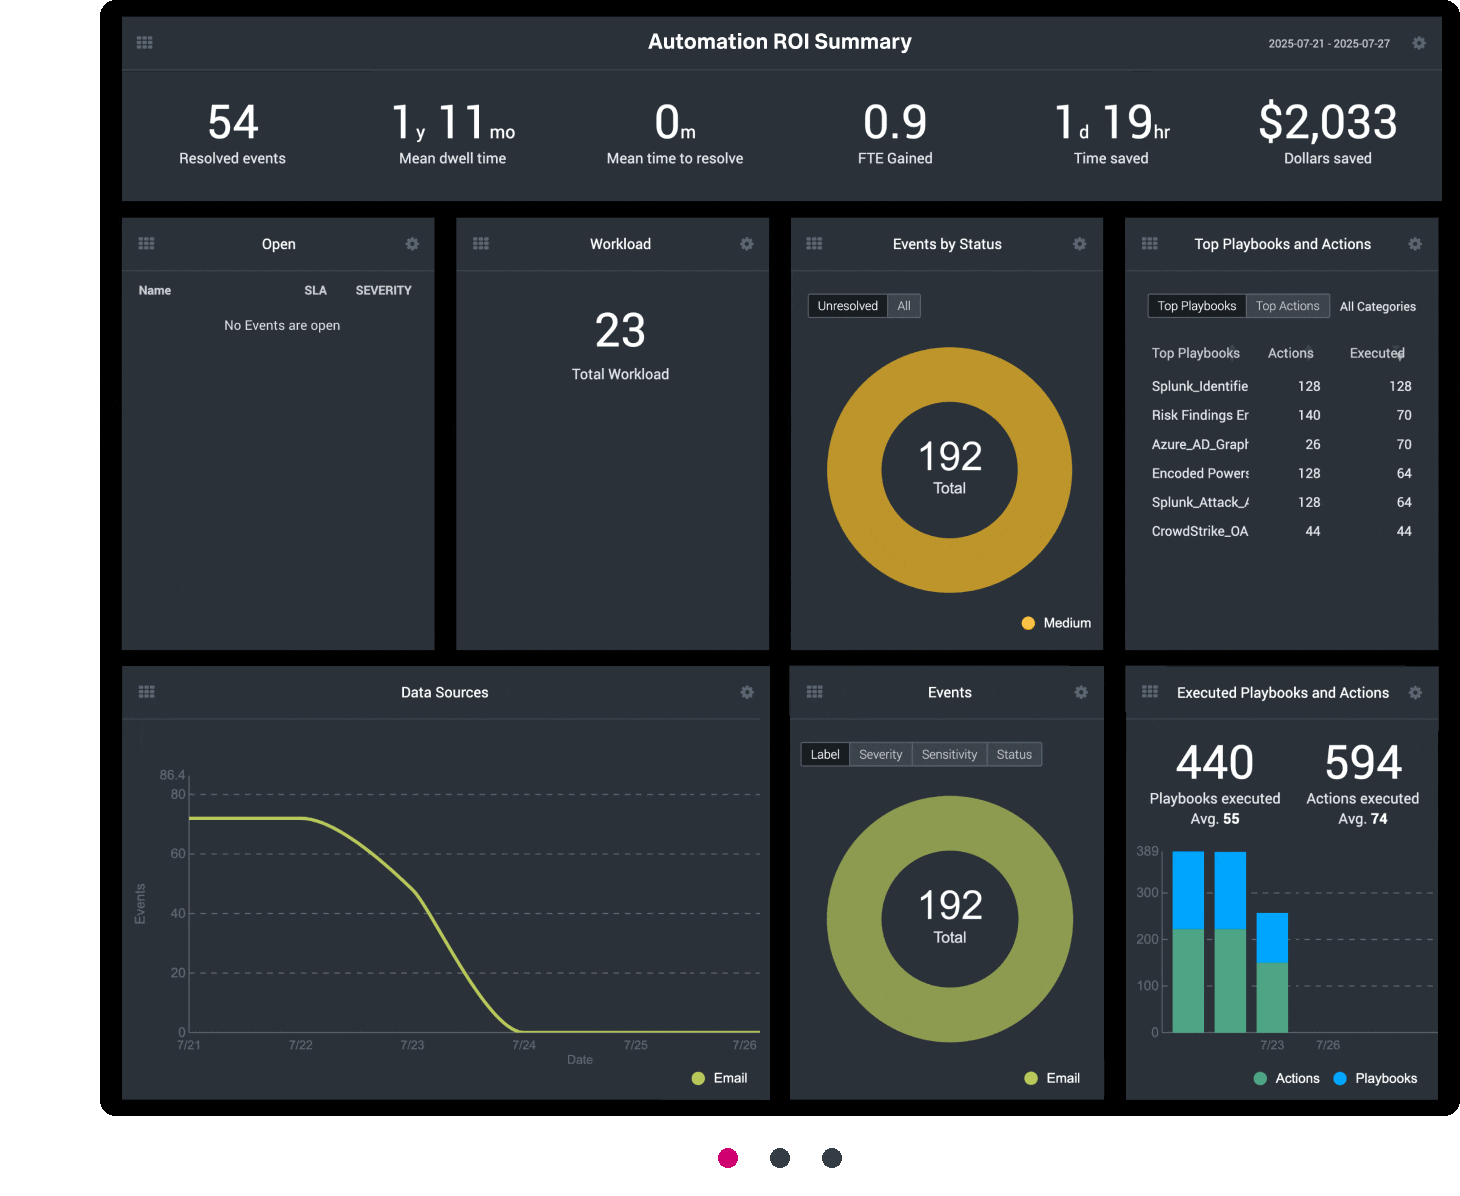Switch to the Sensitivity tab in Events panel
This screenshot has height=1196, width=1460.
point(948,753)
